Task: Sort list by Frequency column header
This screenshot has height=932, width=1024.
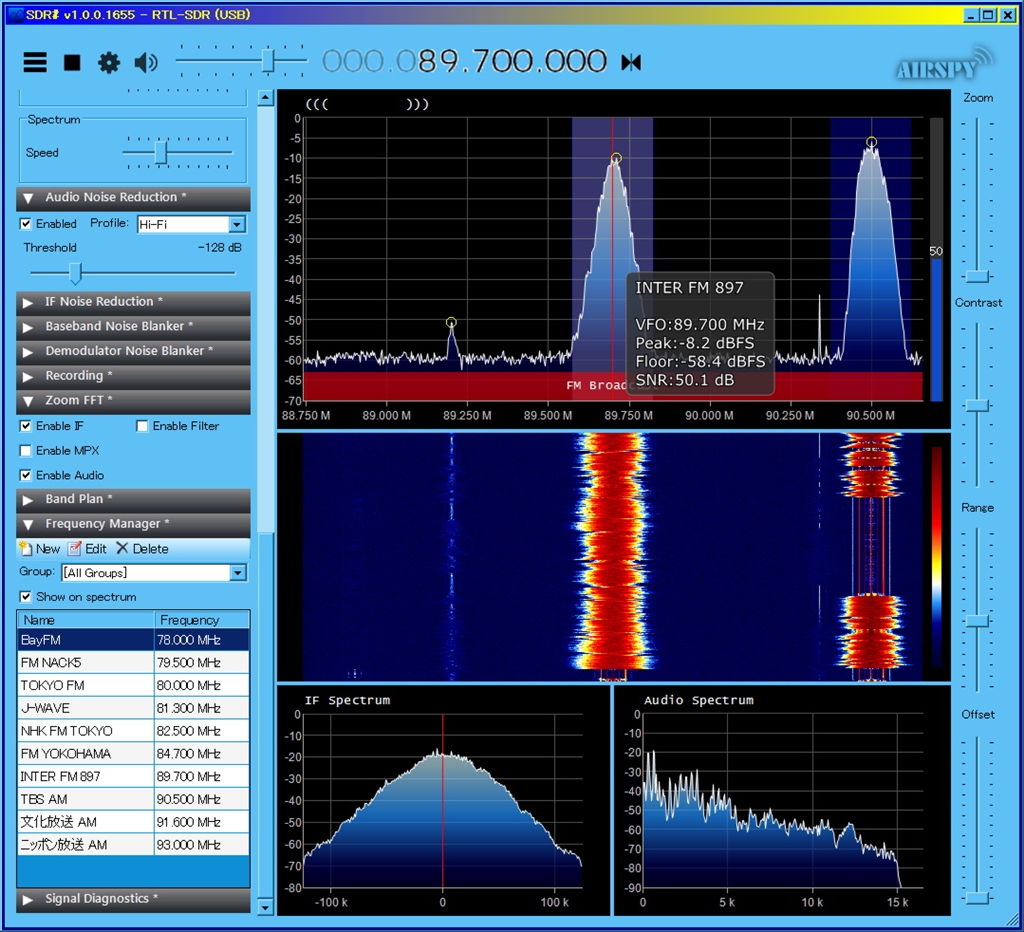Action: (x=202, y=620)
